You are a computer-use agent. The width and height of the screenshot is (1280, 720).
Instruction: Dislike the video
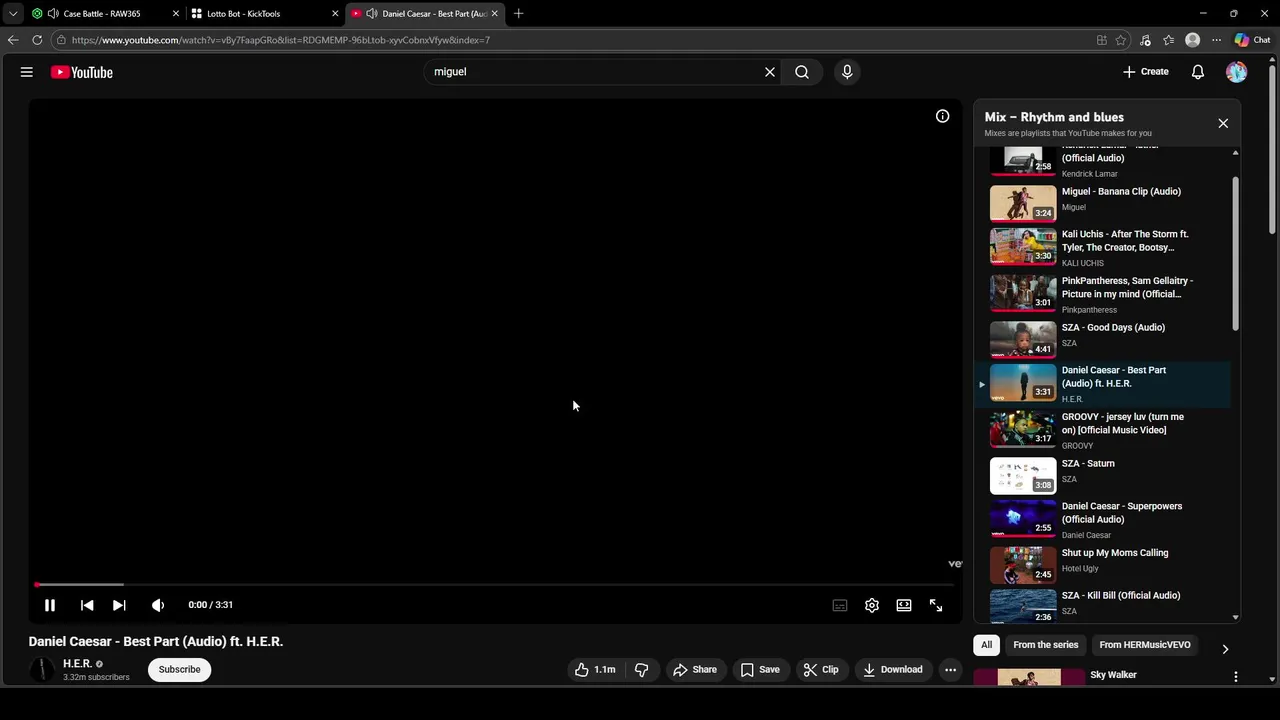click(642, 670)
